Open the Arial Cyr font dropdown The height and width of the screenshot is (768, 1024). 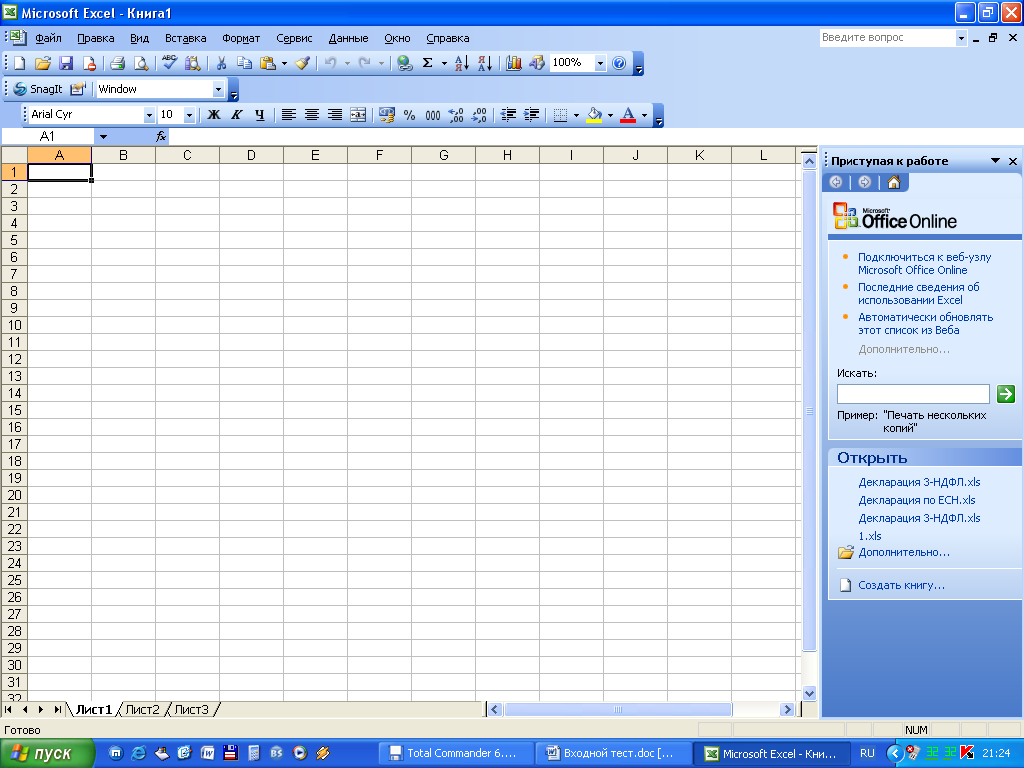pos(149,115)
